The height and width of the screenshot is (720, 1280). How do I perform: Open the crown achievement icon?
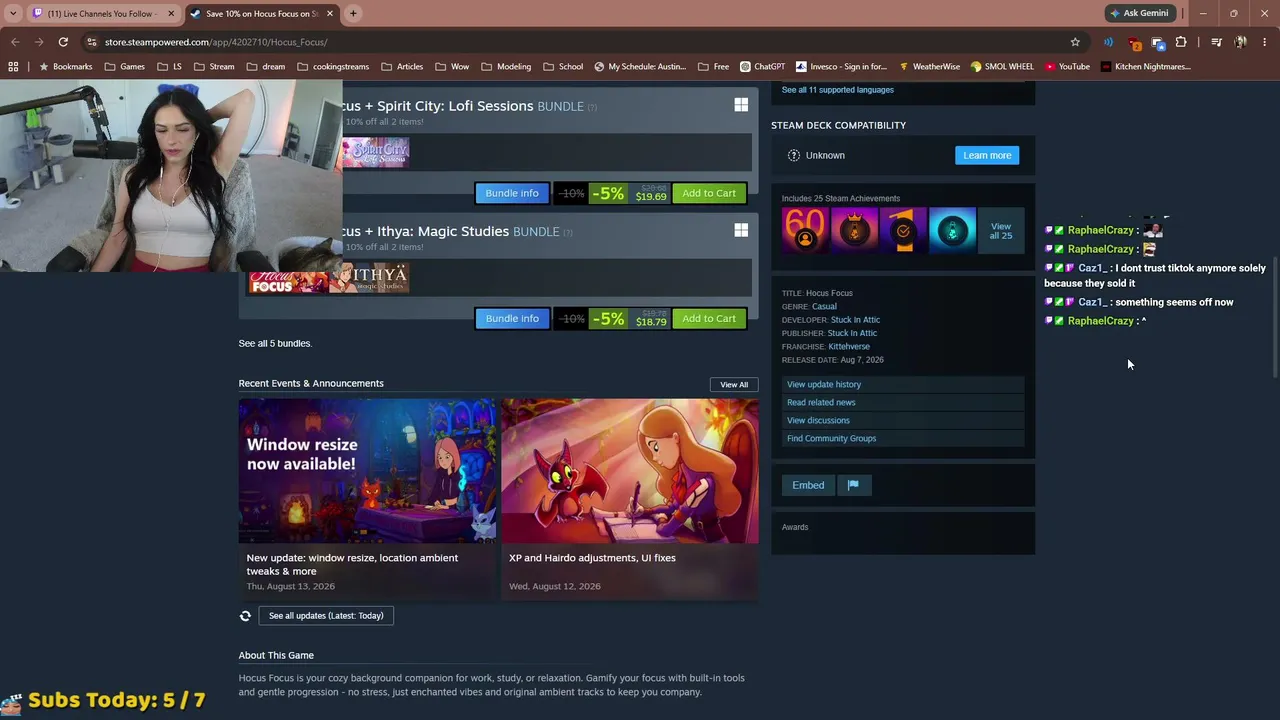854,230
